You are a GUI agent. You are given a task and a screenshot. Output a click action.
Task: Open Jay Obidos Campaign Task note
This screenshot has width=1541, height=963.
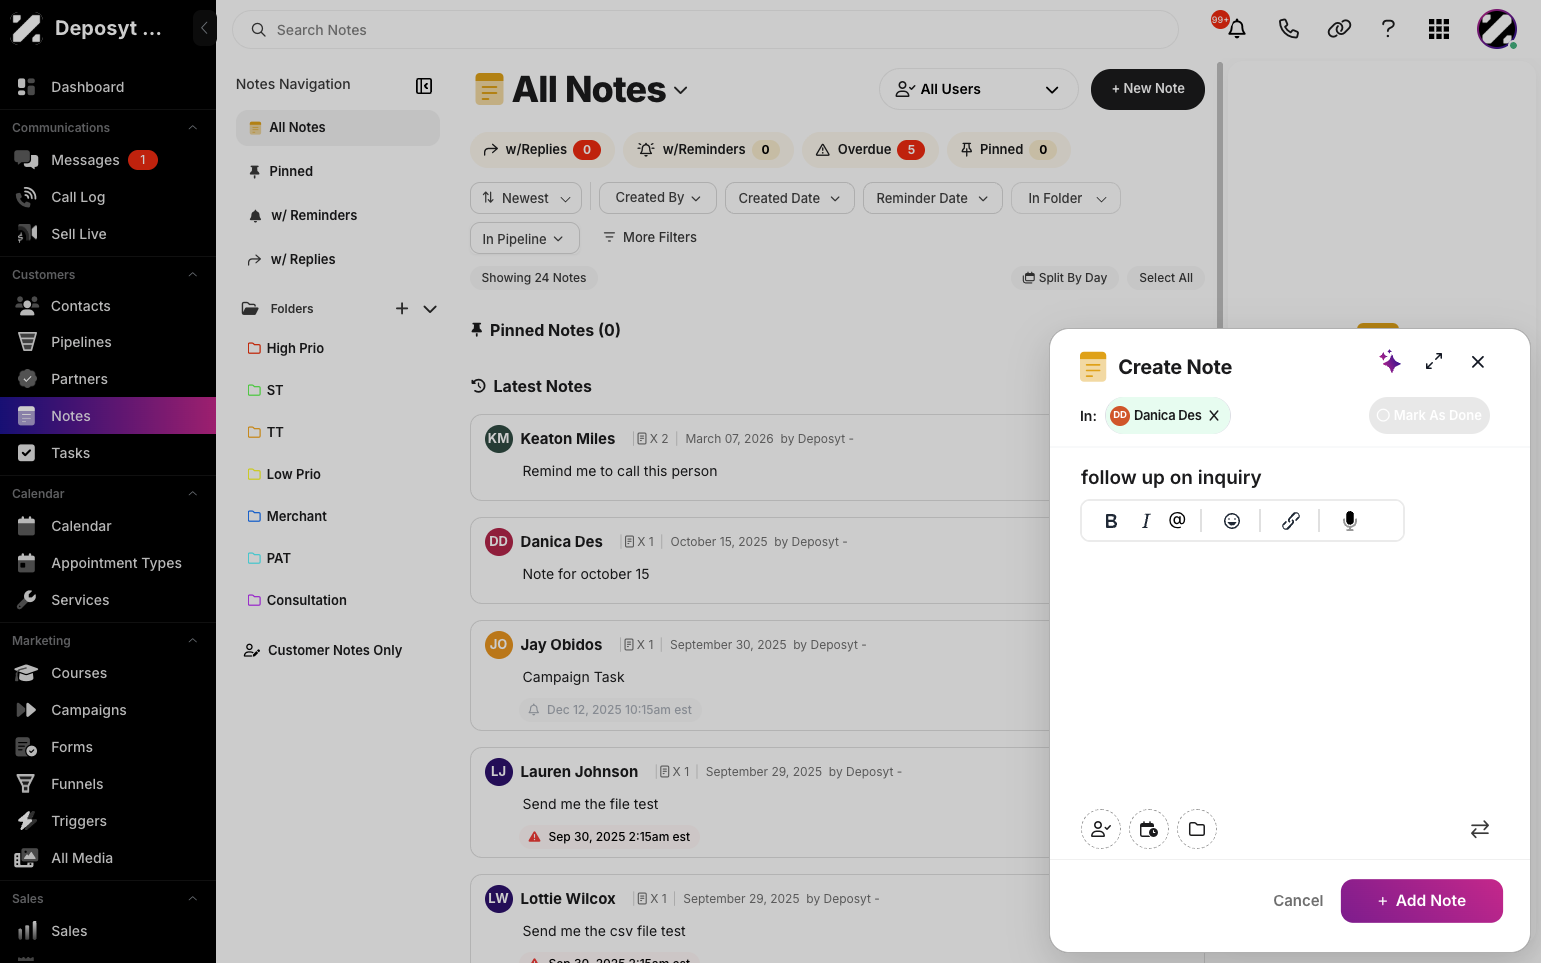(x=759, y=675)
